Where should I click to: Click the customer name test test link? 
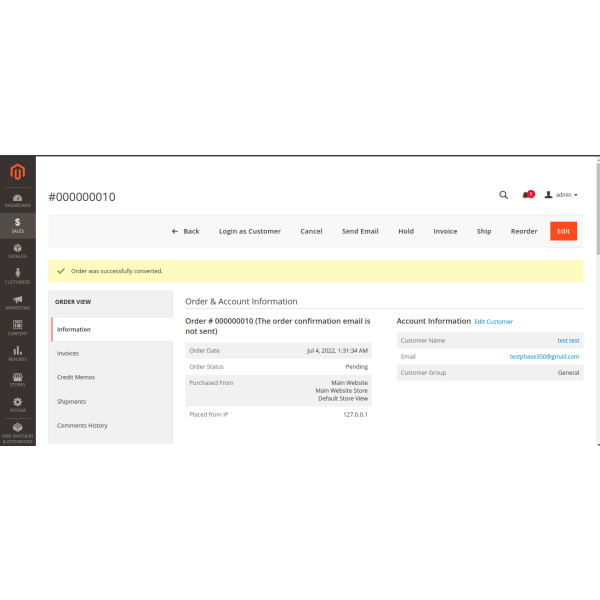pyautogui.click(x=568, y=340)
